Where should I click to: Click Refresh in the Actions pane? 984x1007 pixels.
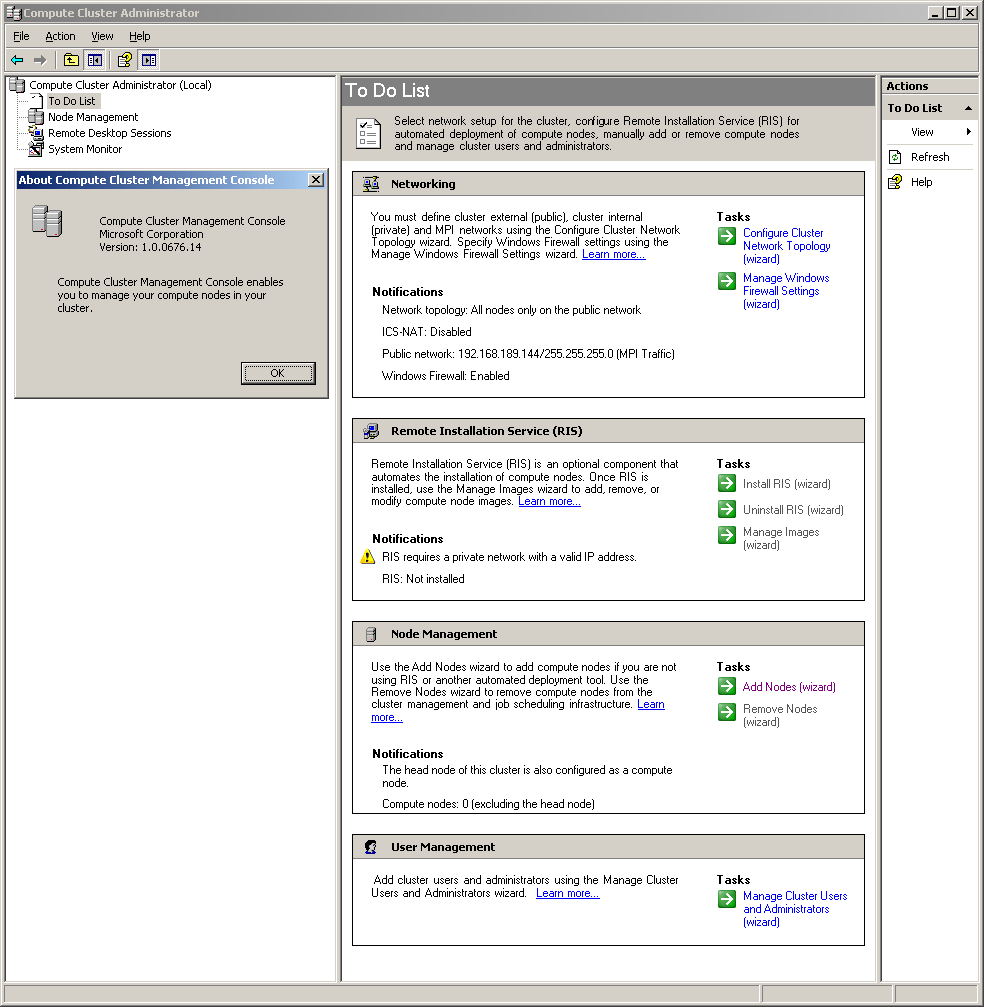click(930, 157)
